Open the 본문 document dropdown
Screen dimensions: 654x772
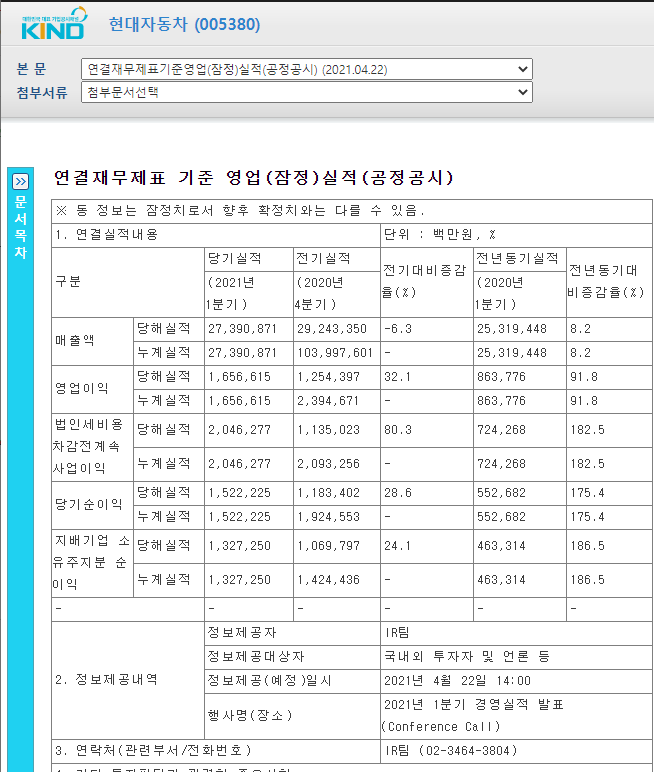(x=306, y=69)
